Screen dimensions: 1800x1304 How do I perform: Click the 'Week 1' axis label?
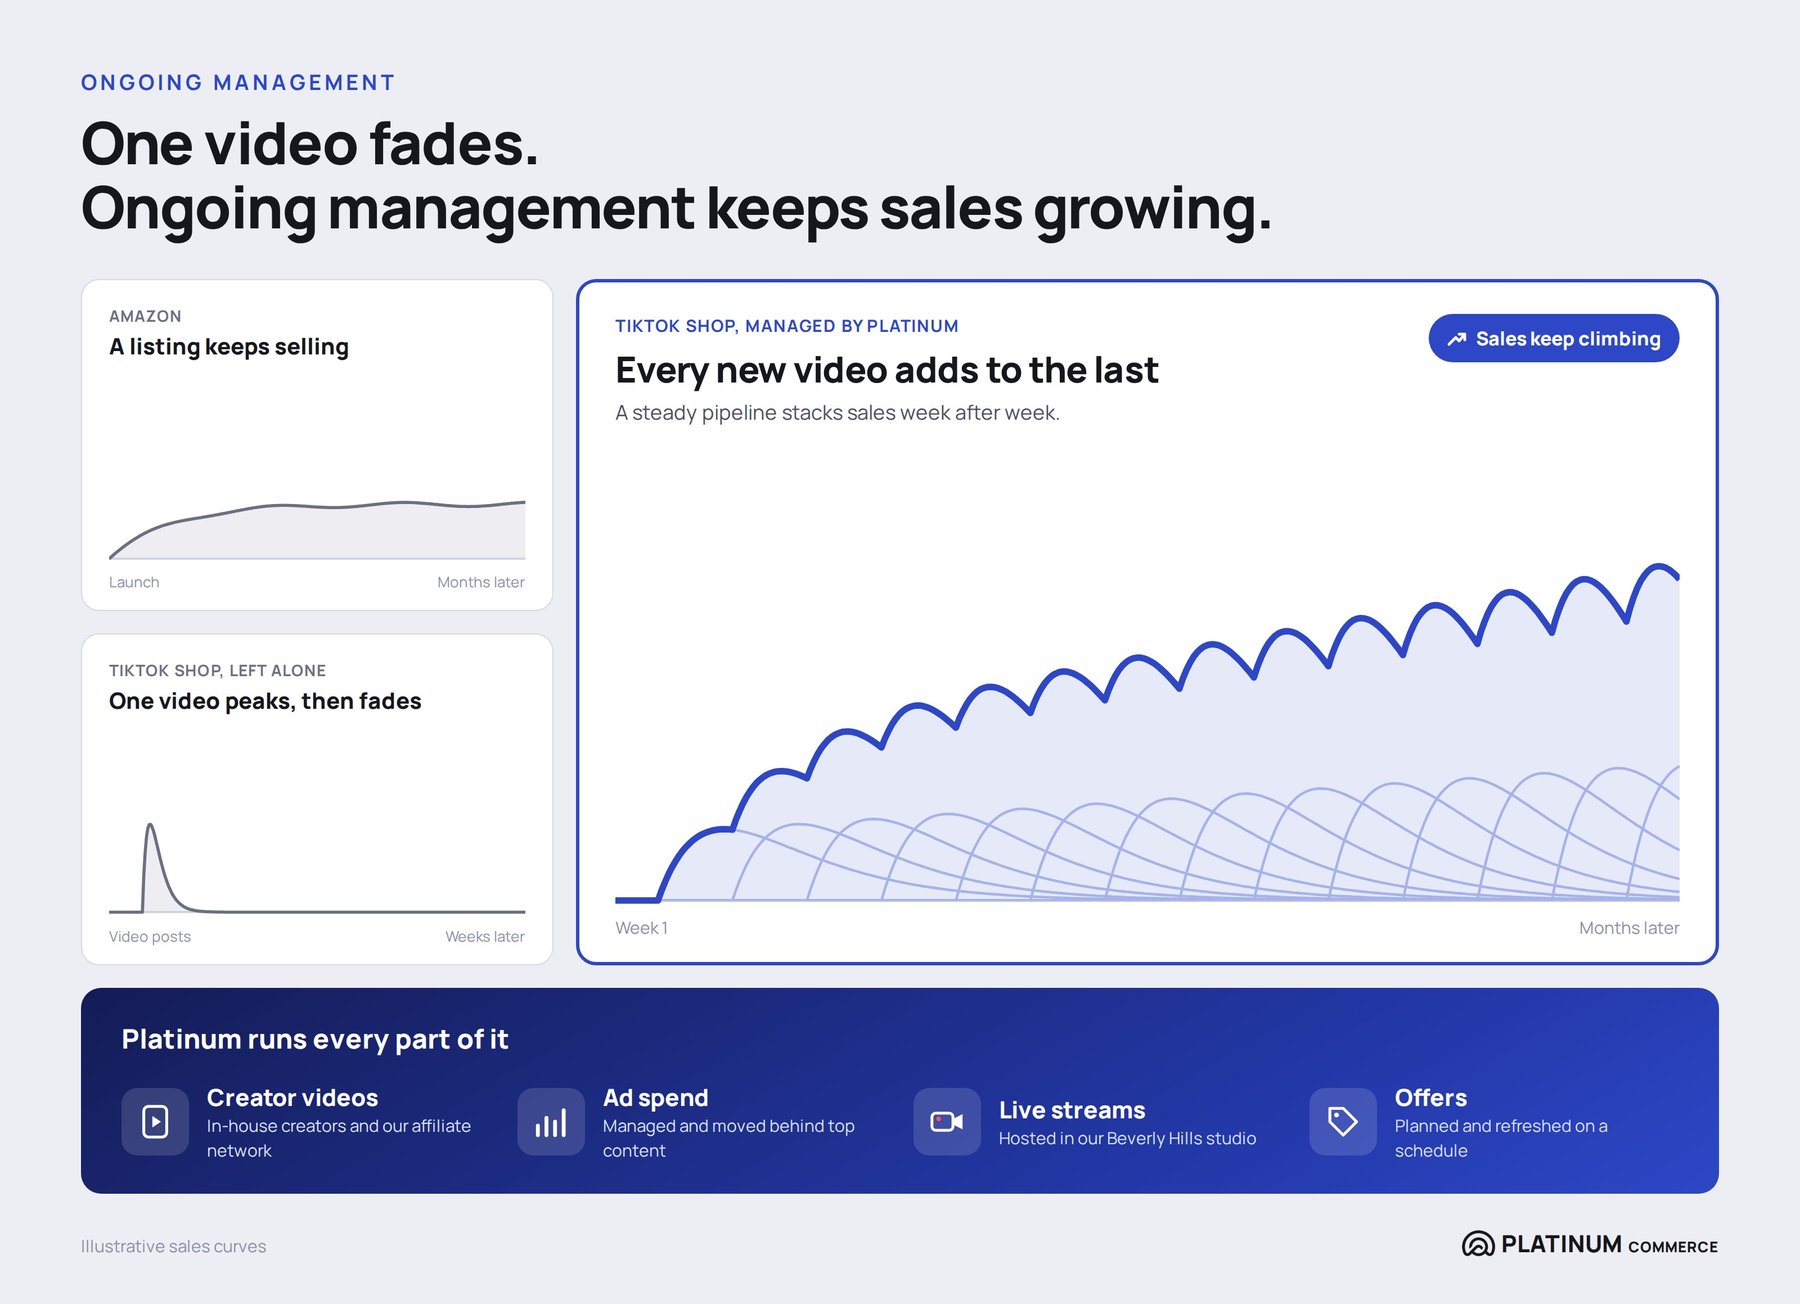point(641,928)
